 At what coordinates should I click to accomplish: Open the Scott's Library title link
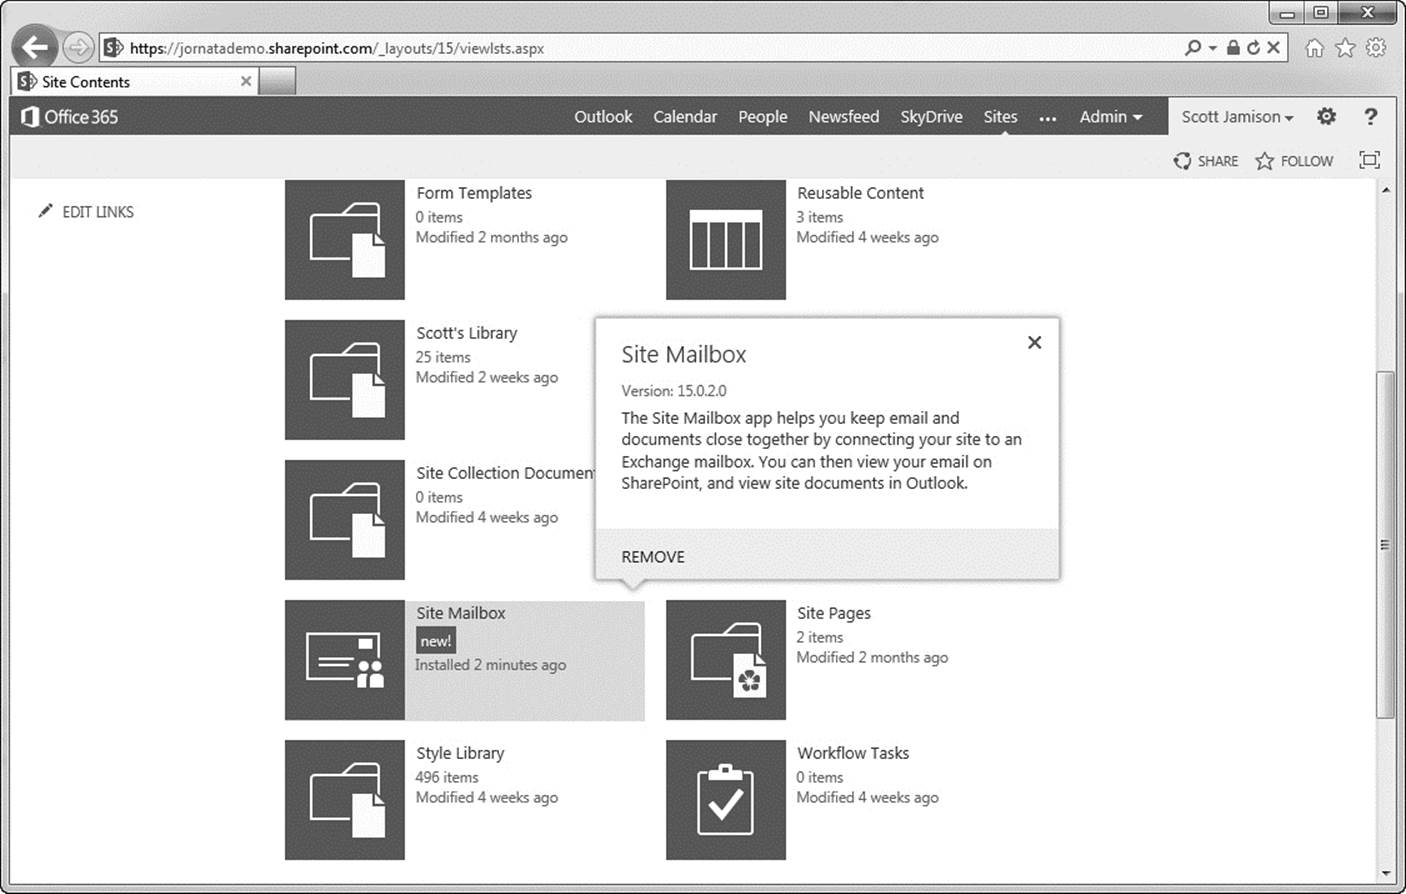467,333
